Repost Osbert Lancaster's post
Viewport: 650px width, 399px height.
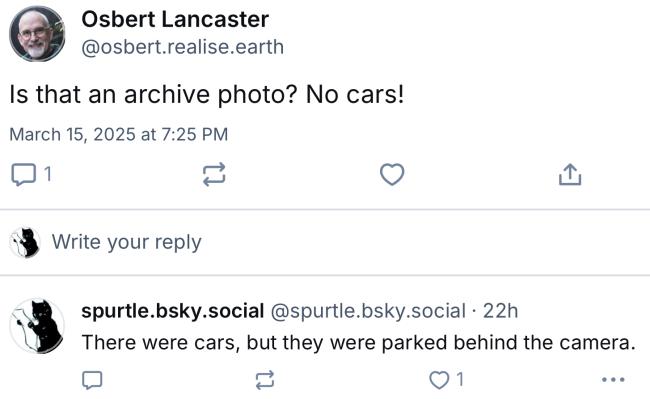tap(214, 174)
